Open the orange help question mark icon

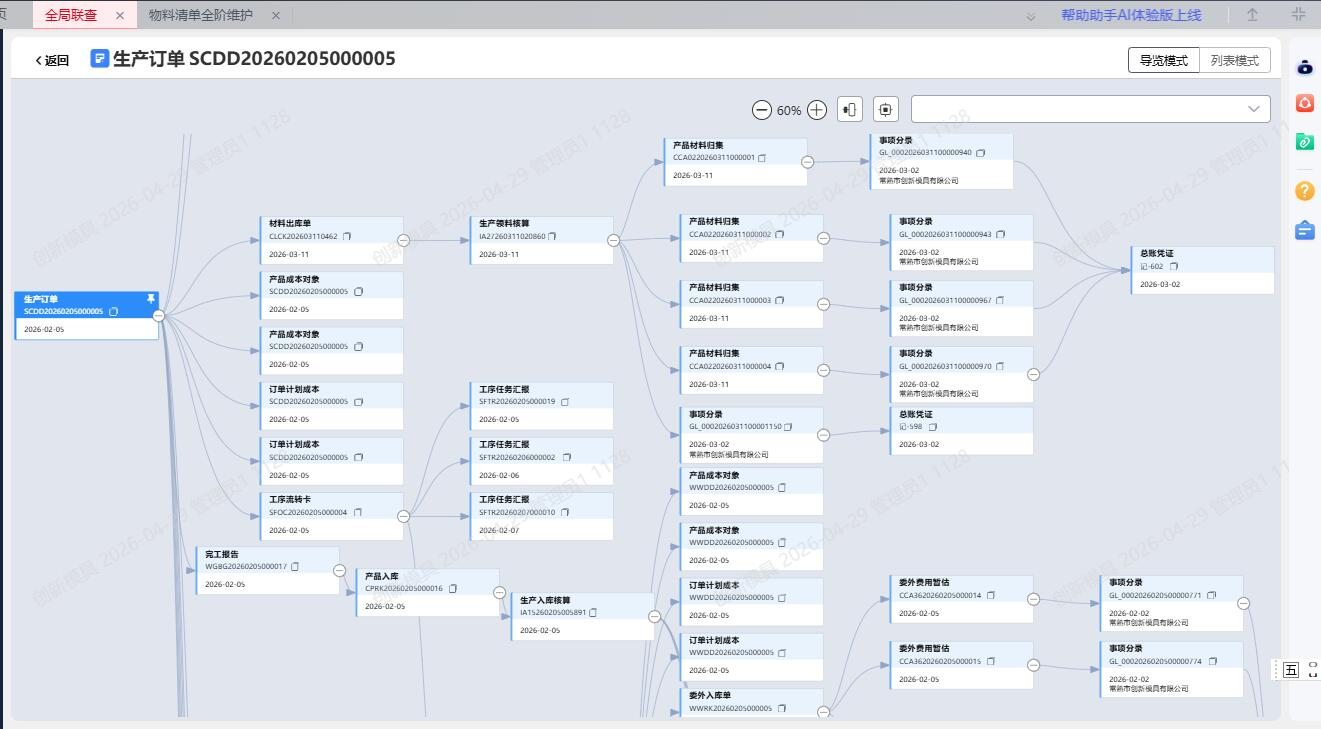tap(1304, 190)
